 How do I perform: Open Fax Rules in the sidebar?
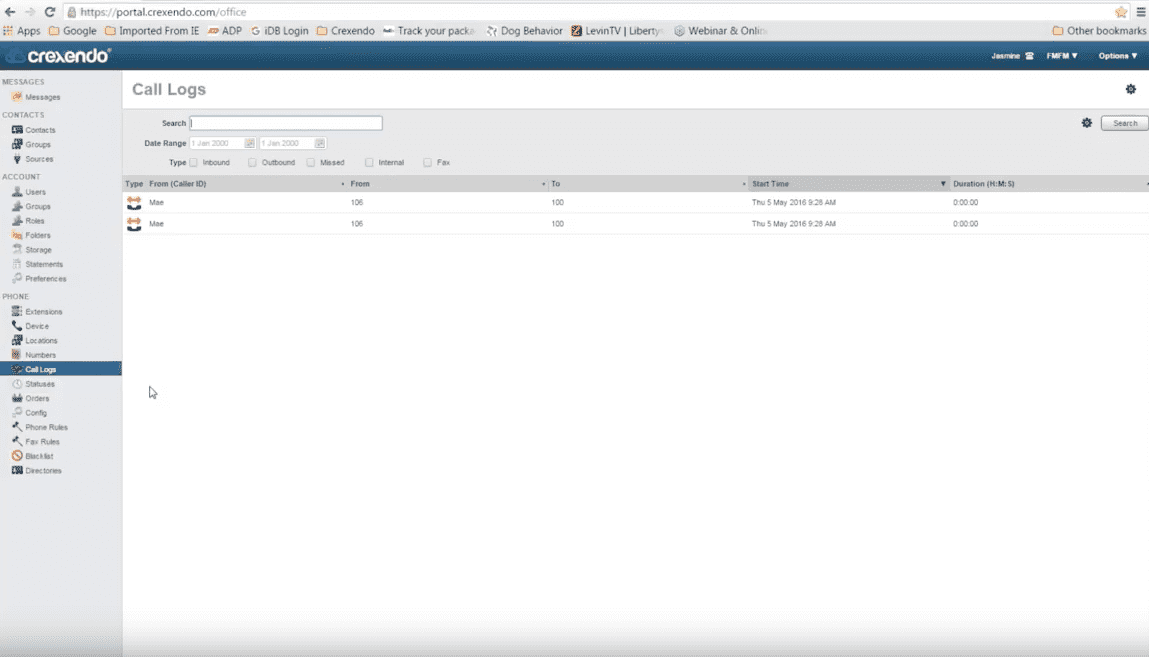coord(42,442)
